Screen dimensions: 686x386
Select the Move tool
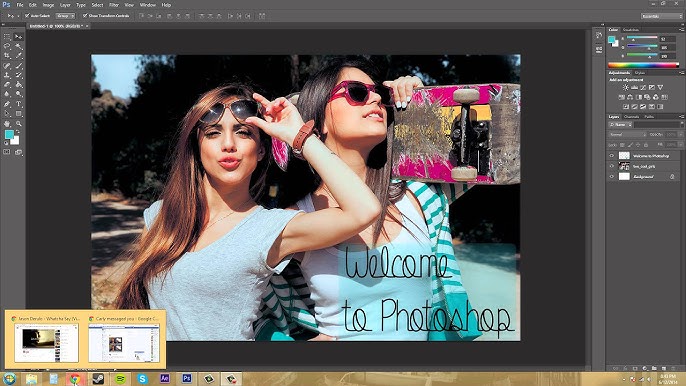[18, 37]
